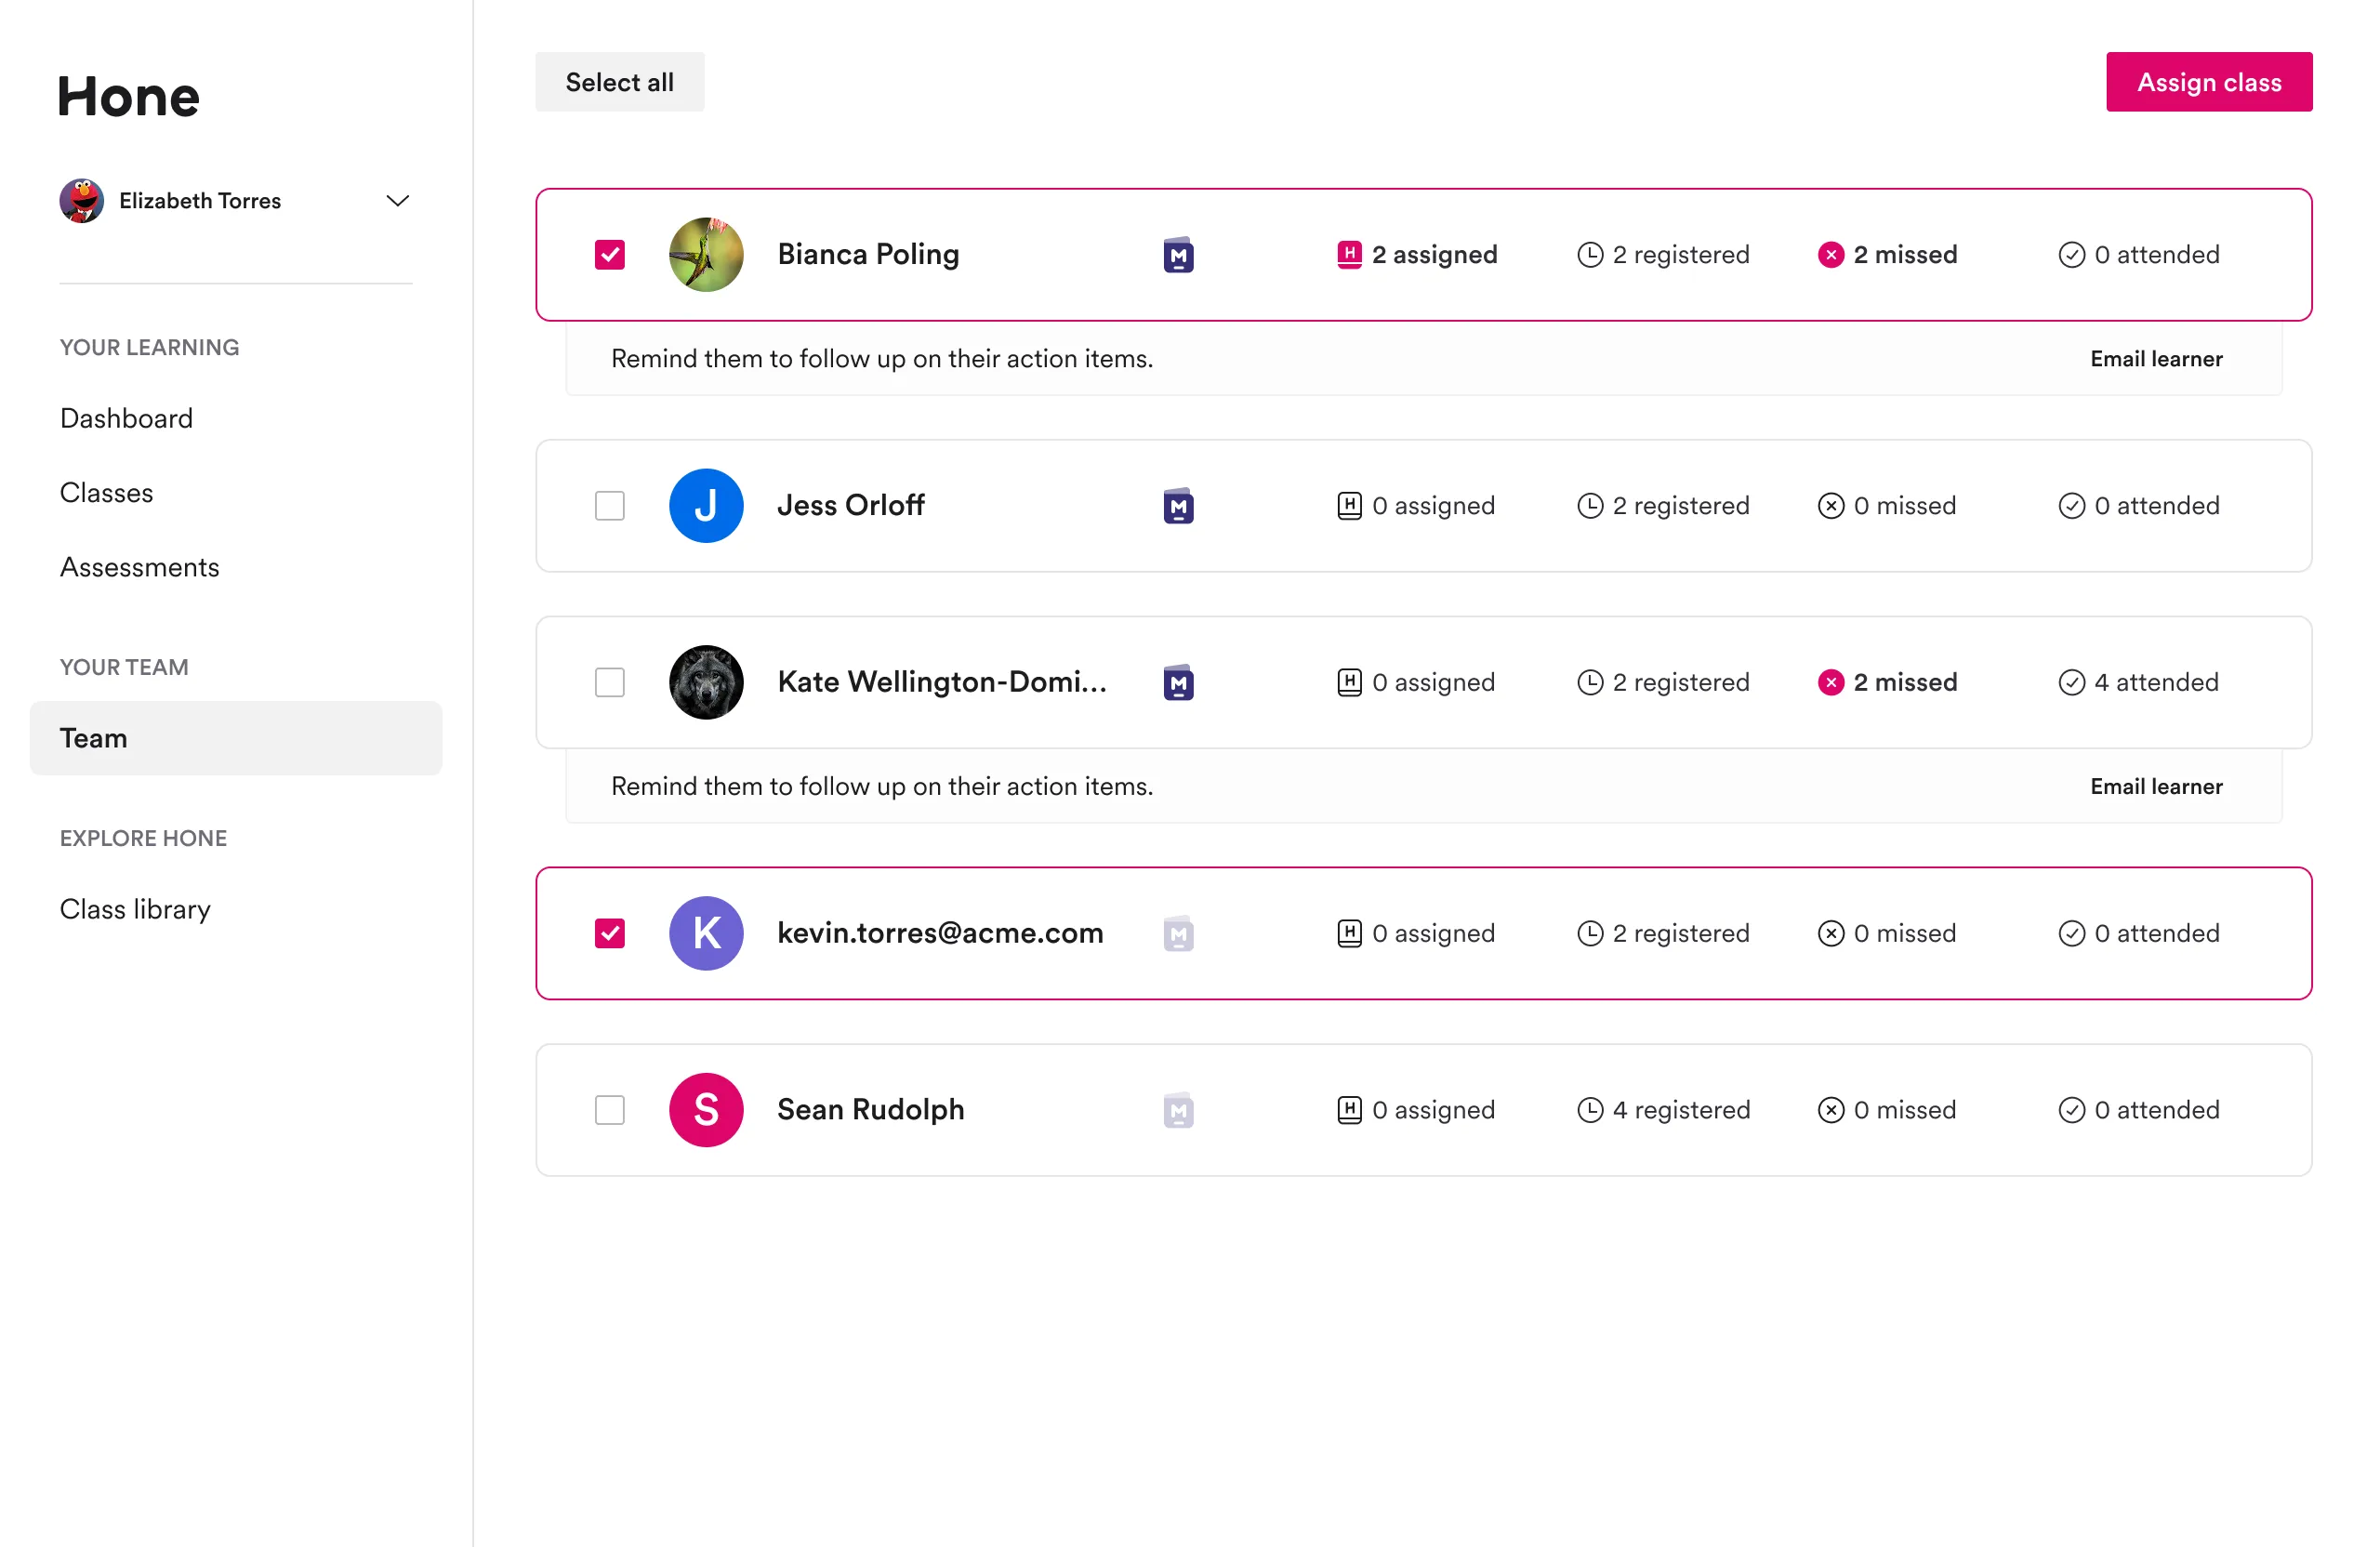Click the assigned book icon in Kate Wellington-Domi's row
The height and width of the screenshot is (1547, 2380).
pos(1349,683)
